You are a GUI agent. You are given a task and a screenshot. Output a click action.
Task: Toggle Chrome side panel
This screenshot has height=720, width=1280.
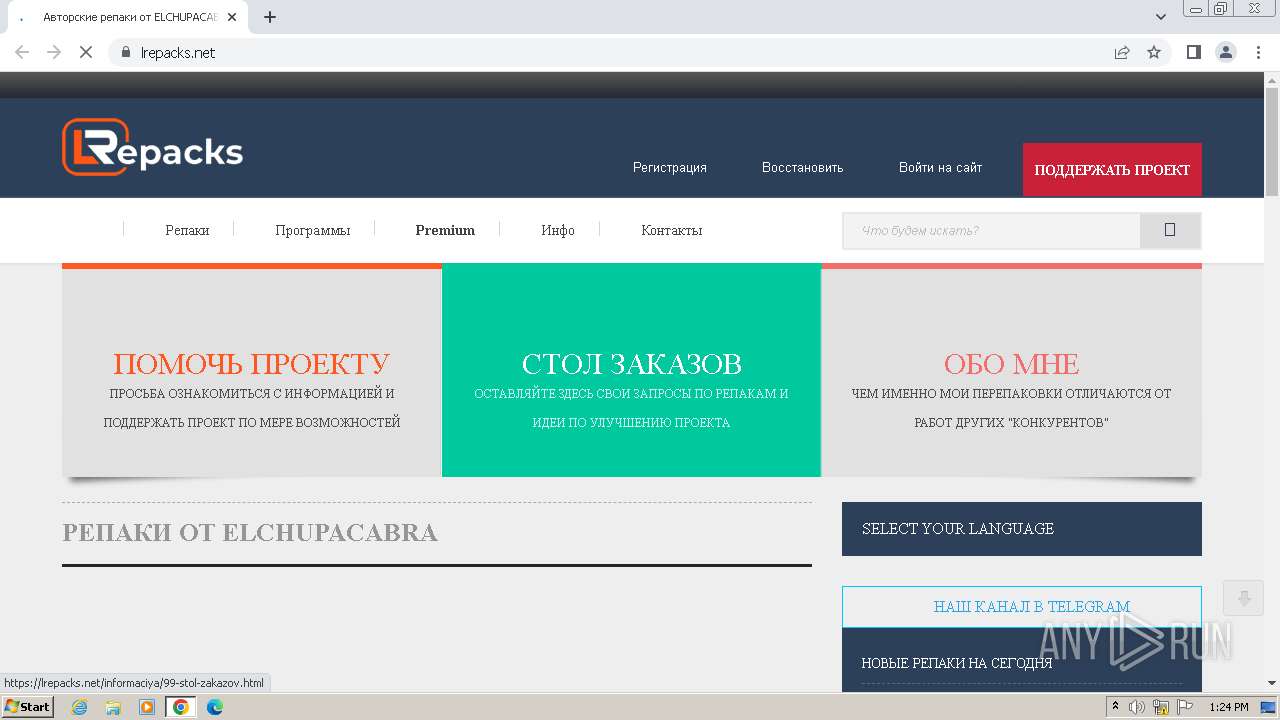point(1193,52)
